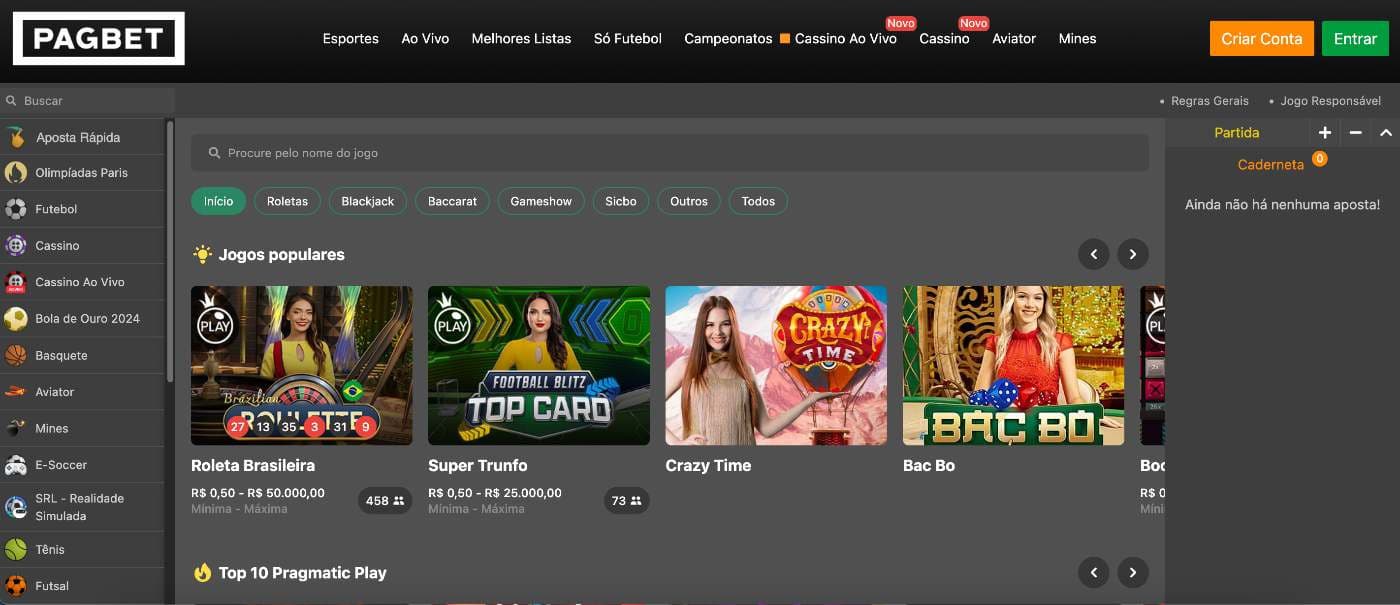Click the Cassino Ao Vivo sidebar icon
This screenshot has height=605, width=1400.
(x=16, y=282)
